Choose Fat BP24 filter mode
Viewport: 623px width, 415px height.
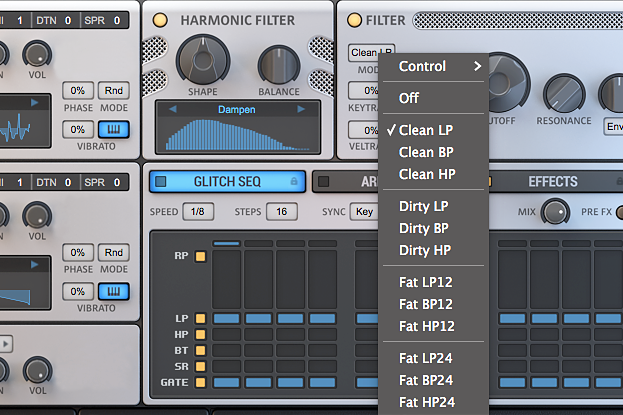click(433, 380)
